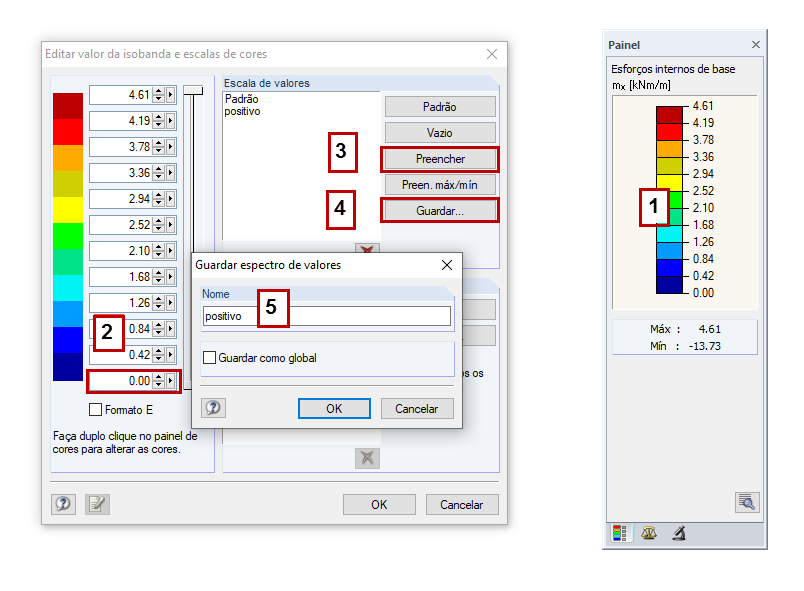Screen dimensions: 804x591
Task: Click the delete X icon under the lower list
Action: 367,458
